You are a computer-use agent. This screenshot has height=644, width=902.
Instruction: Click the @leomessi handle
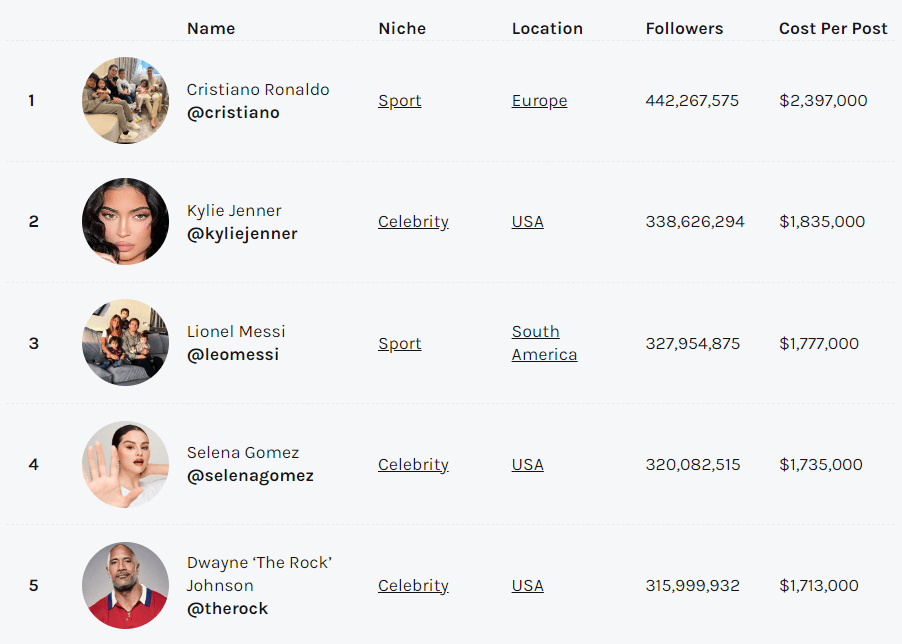233,355
